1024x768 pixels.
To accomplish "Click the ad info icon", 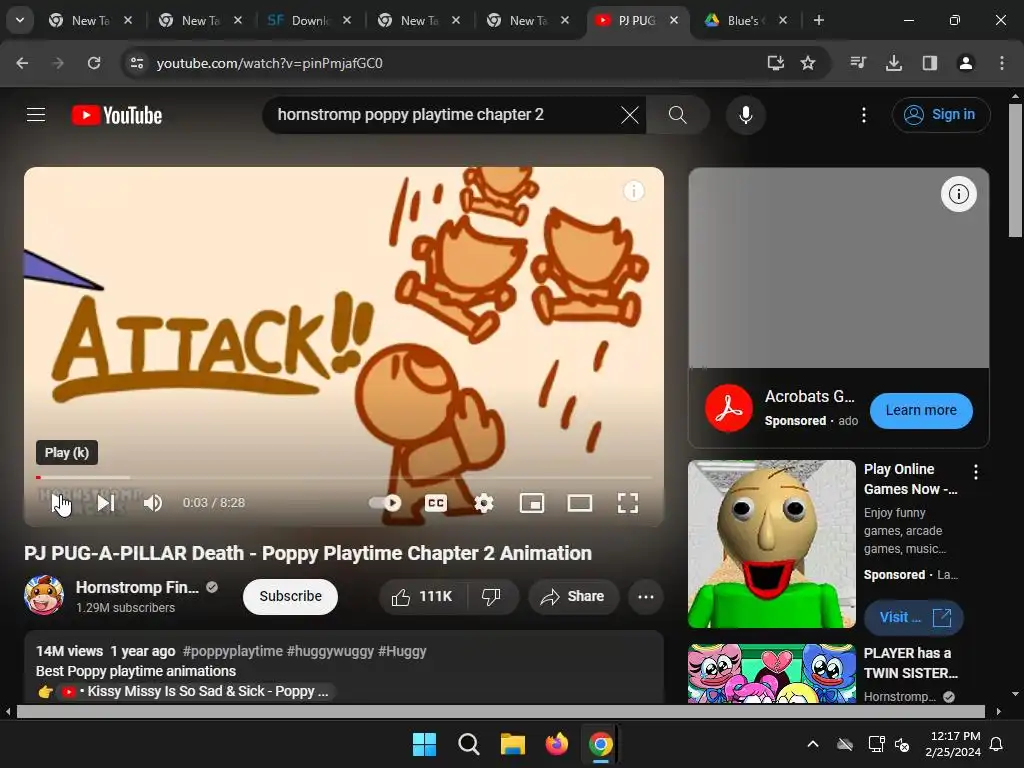I will (958, 194).
